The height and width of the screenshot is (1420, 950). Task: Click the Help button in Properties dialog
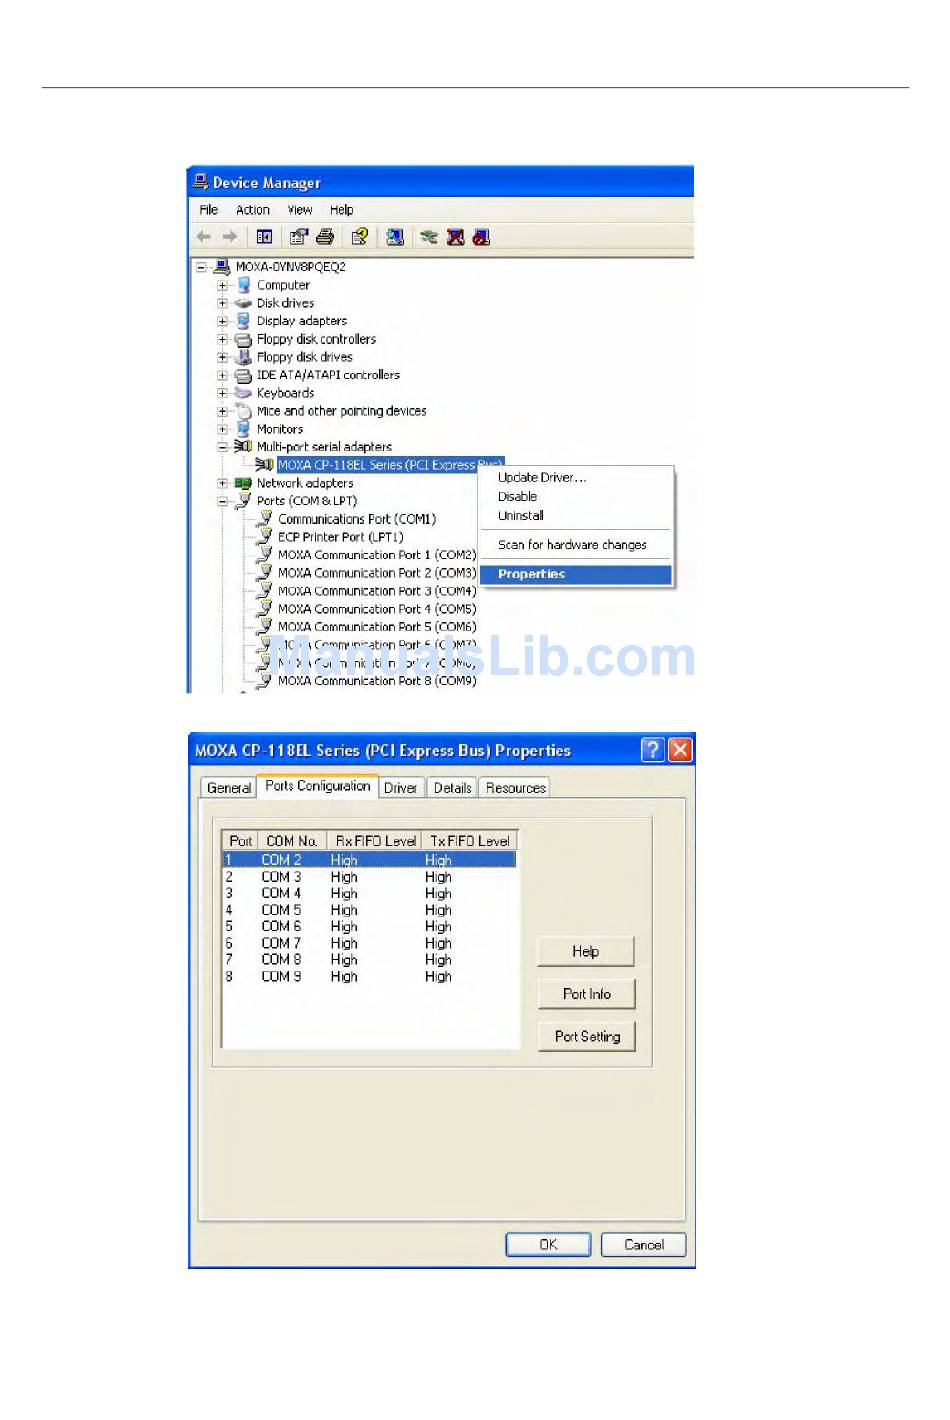586,952
